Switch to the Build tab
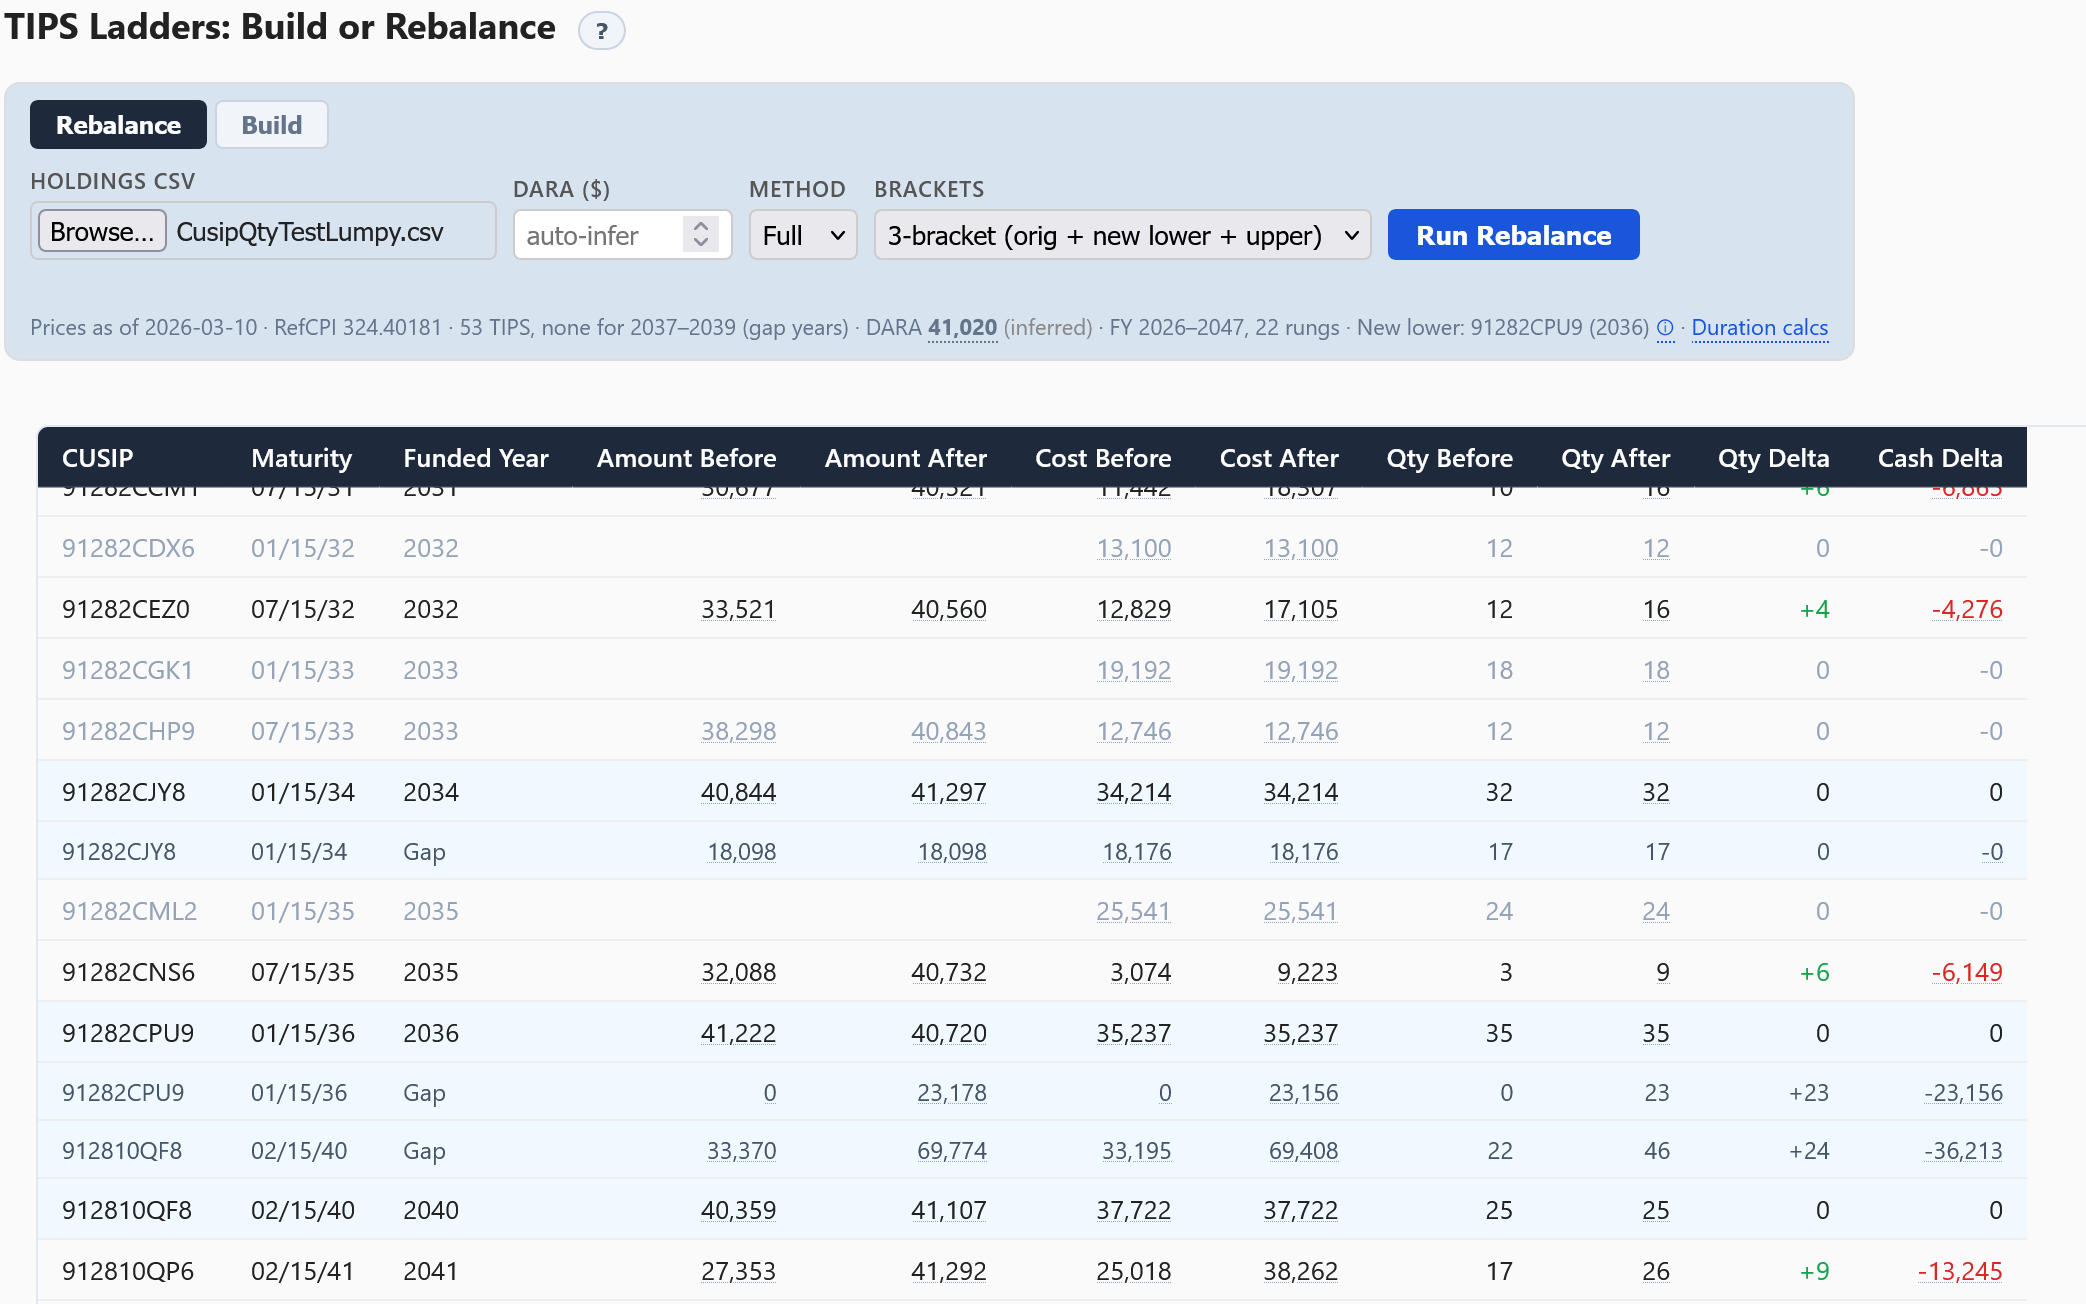 (271, 125)
